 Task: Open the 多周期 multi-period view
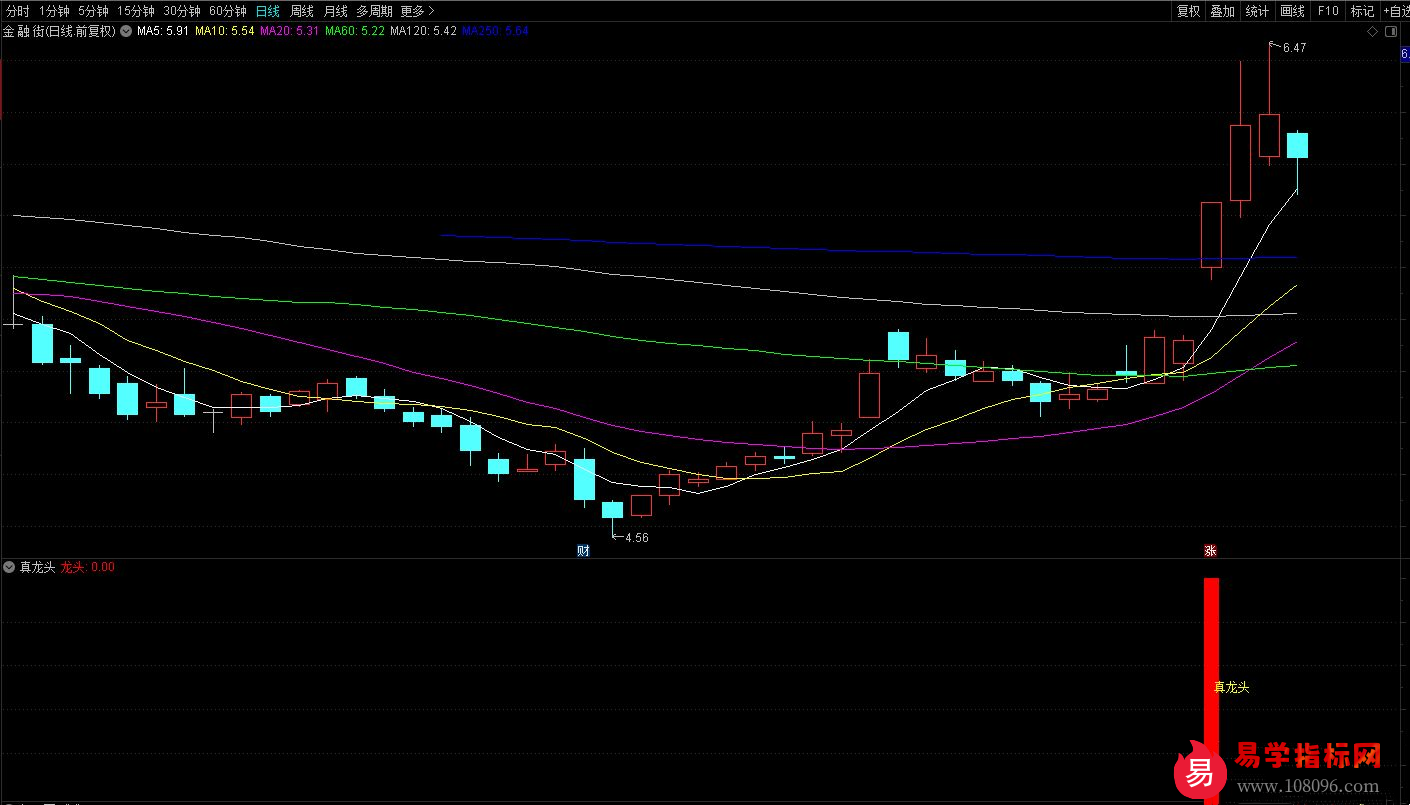(374, 11)
